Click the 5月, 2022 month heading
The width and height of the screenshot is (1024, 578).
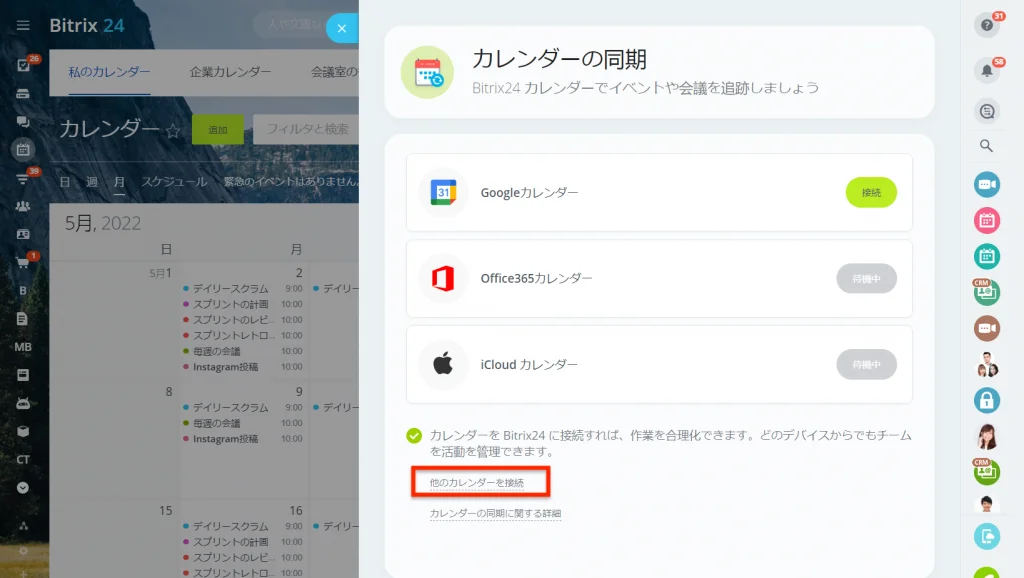point(103,223)
